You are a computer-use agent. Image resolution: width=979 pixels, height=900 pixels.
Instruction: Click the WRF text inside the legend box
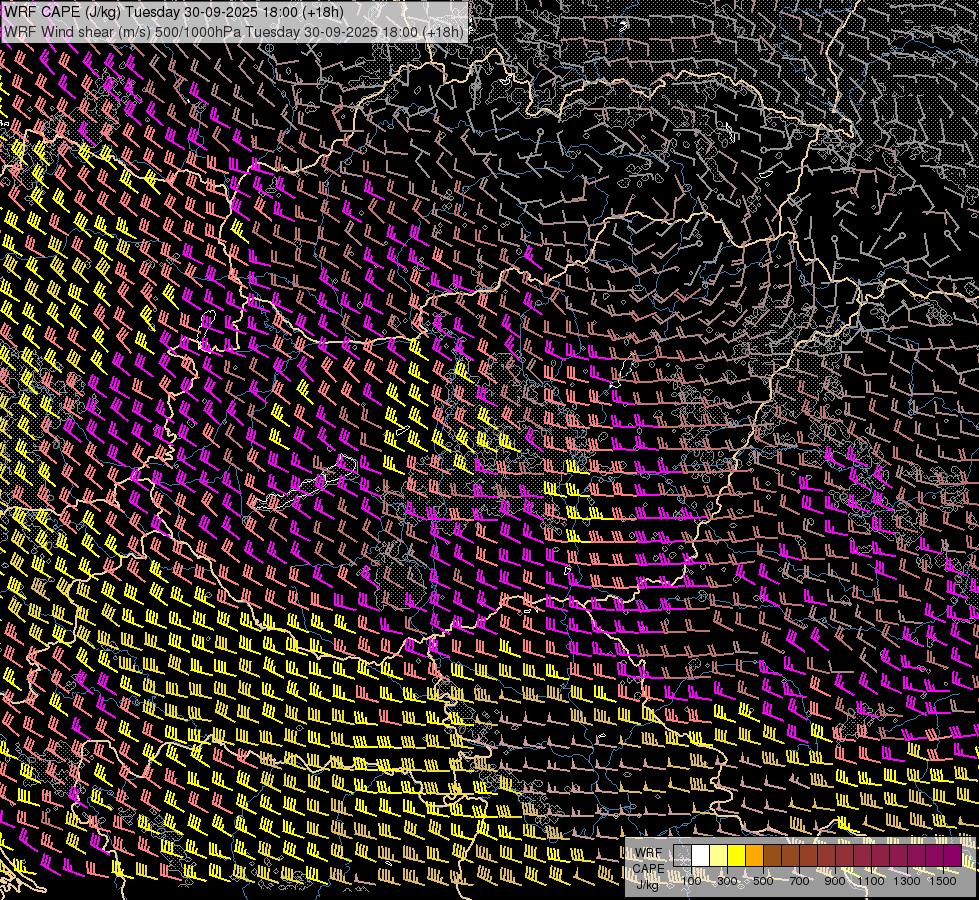click(x=648, y=853)
